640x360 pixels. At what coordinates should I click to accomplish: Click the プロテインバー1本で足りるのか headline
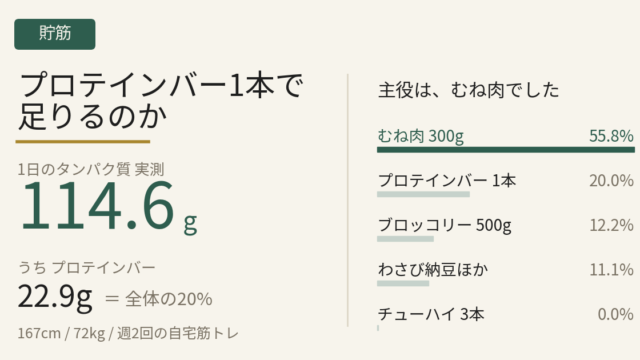[x=161, y=101]
